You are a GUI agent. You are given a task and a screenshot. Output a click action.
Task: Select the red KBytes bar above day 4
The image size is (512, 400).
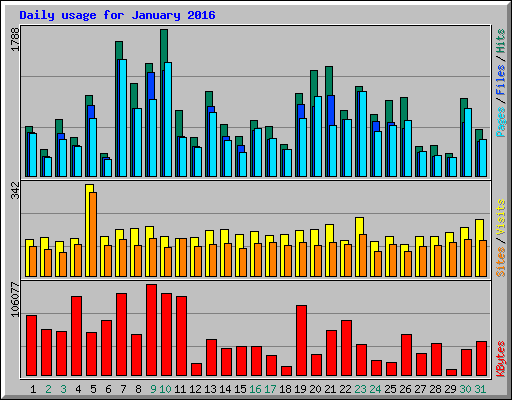click(x=76, y=336)
